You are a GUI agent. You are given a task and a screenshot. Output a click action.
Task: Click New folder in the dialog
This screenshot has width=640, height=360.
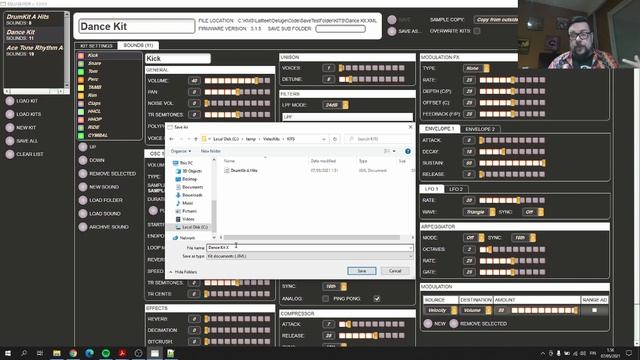pyautogui.click(x=211, y=151)
